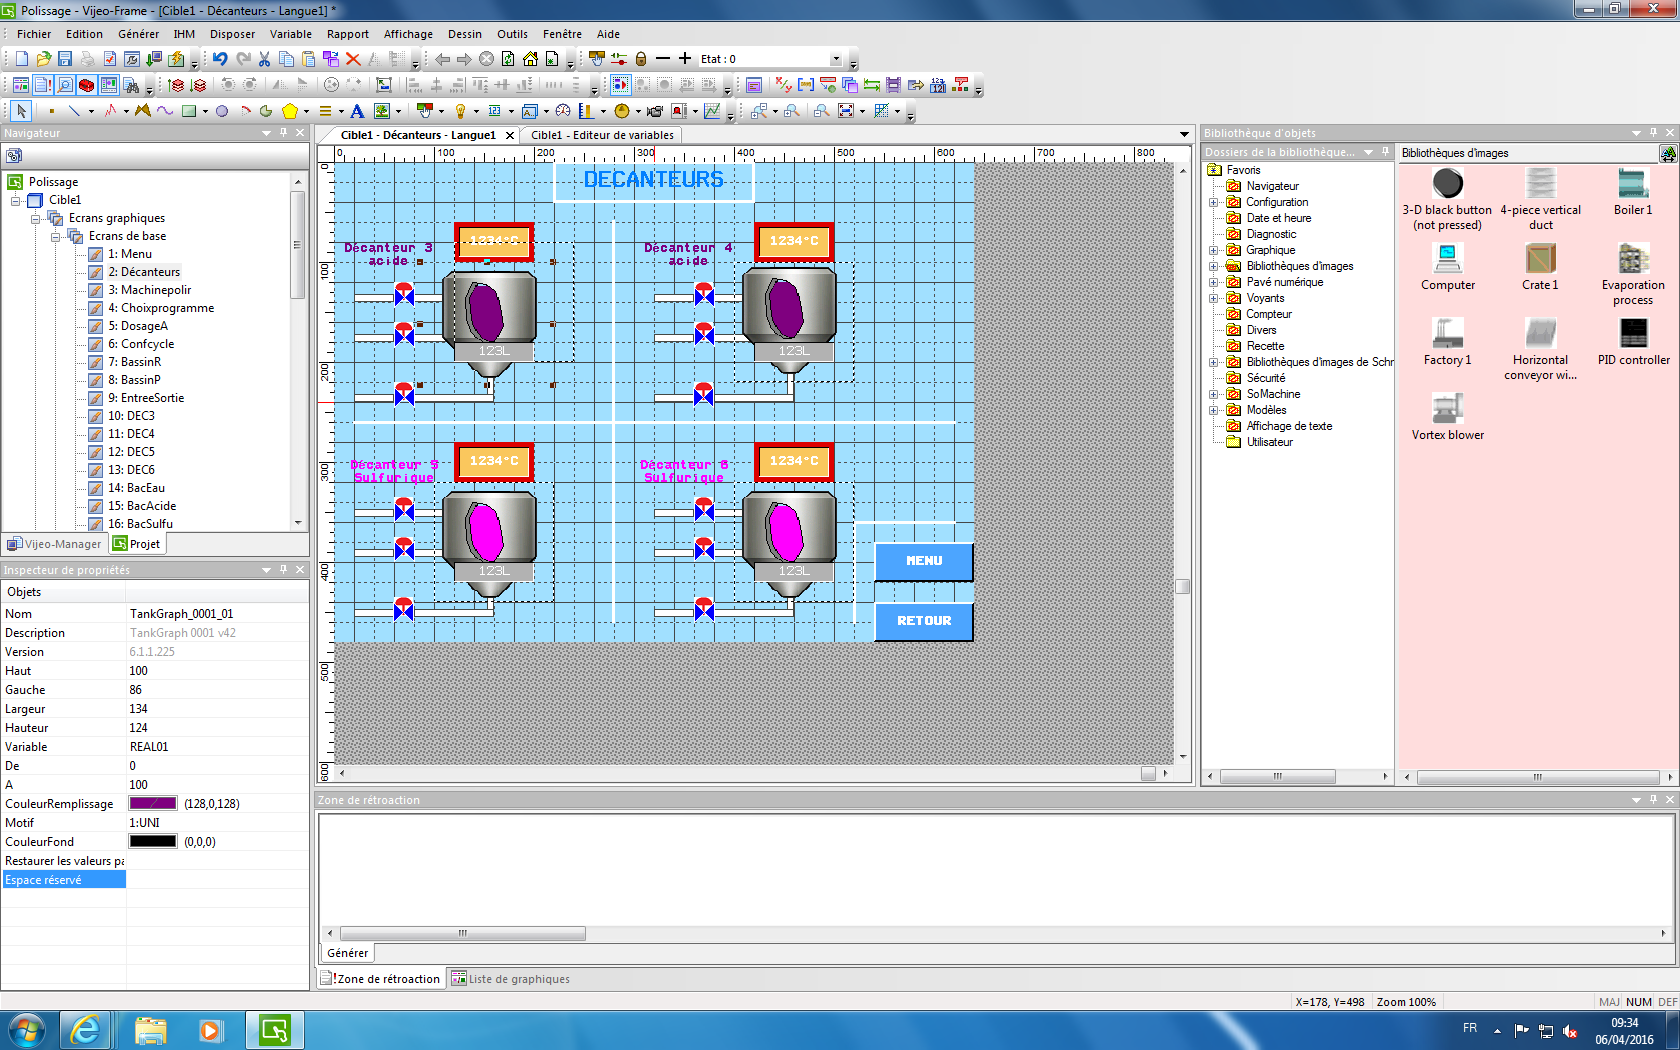The height and width of the screenshot is (1050, 1680).
Task: Click the home screen icon
Action: coord(530,59)
